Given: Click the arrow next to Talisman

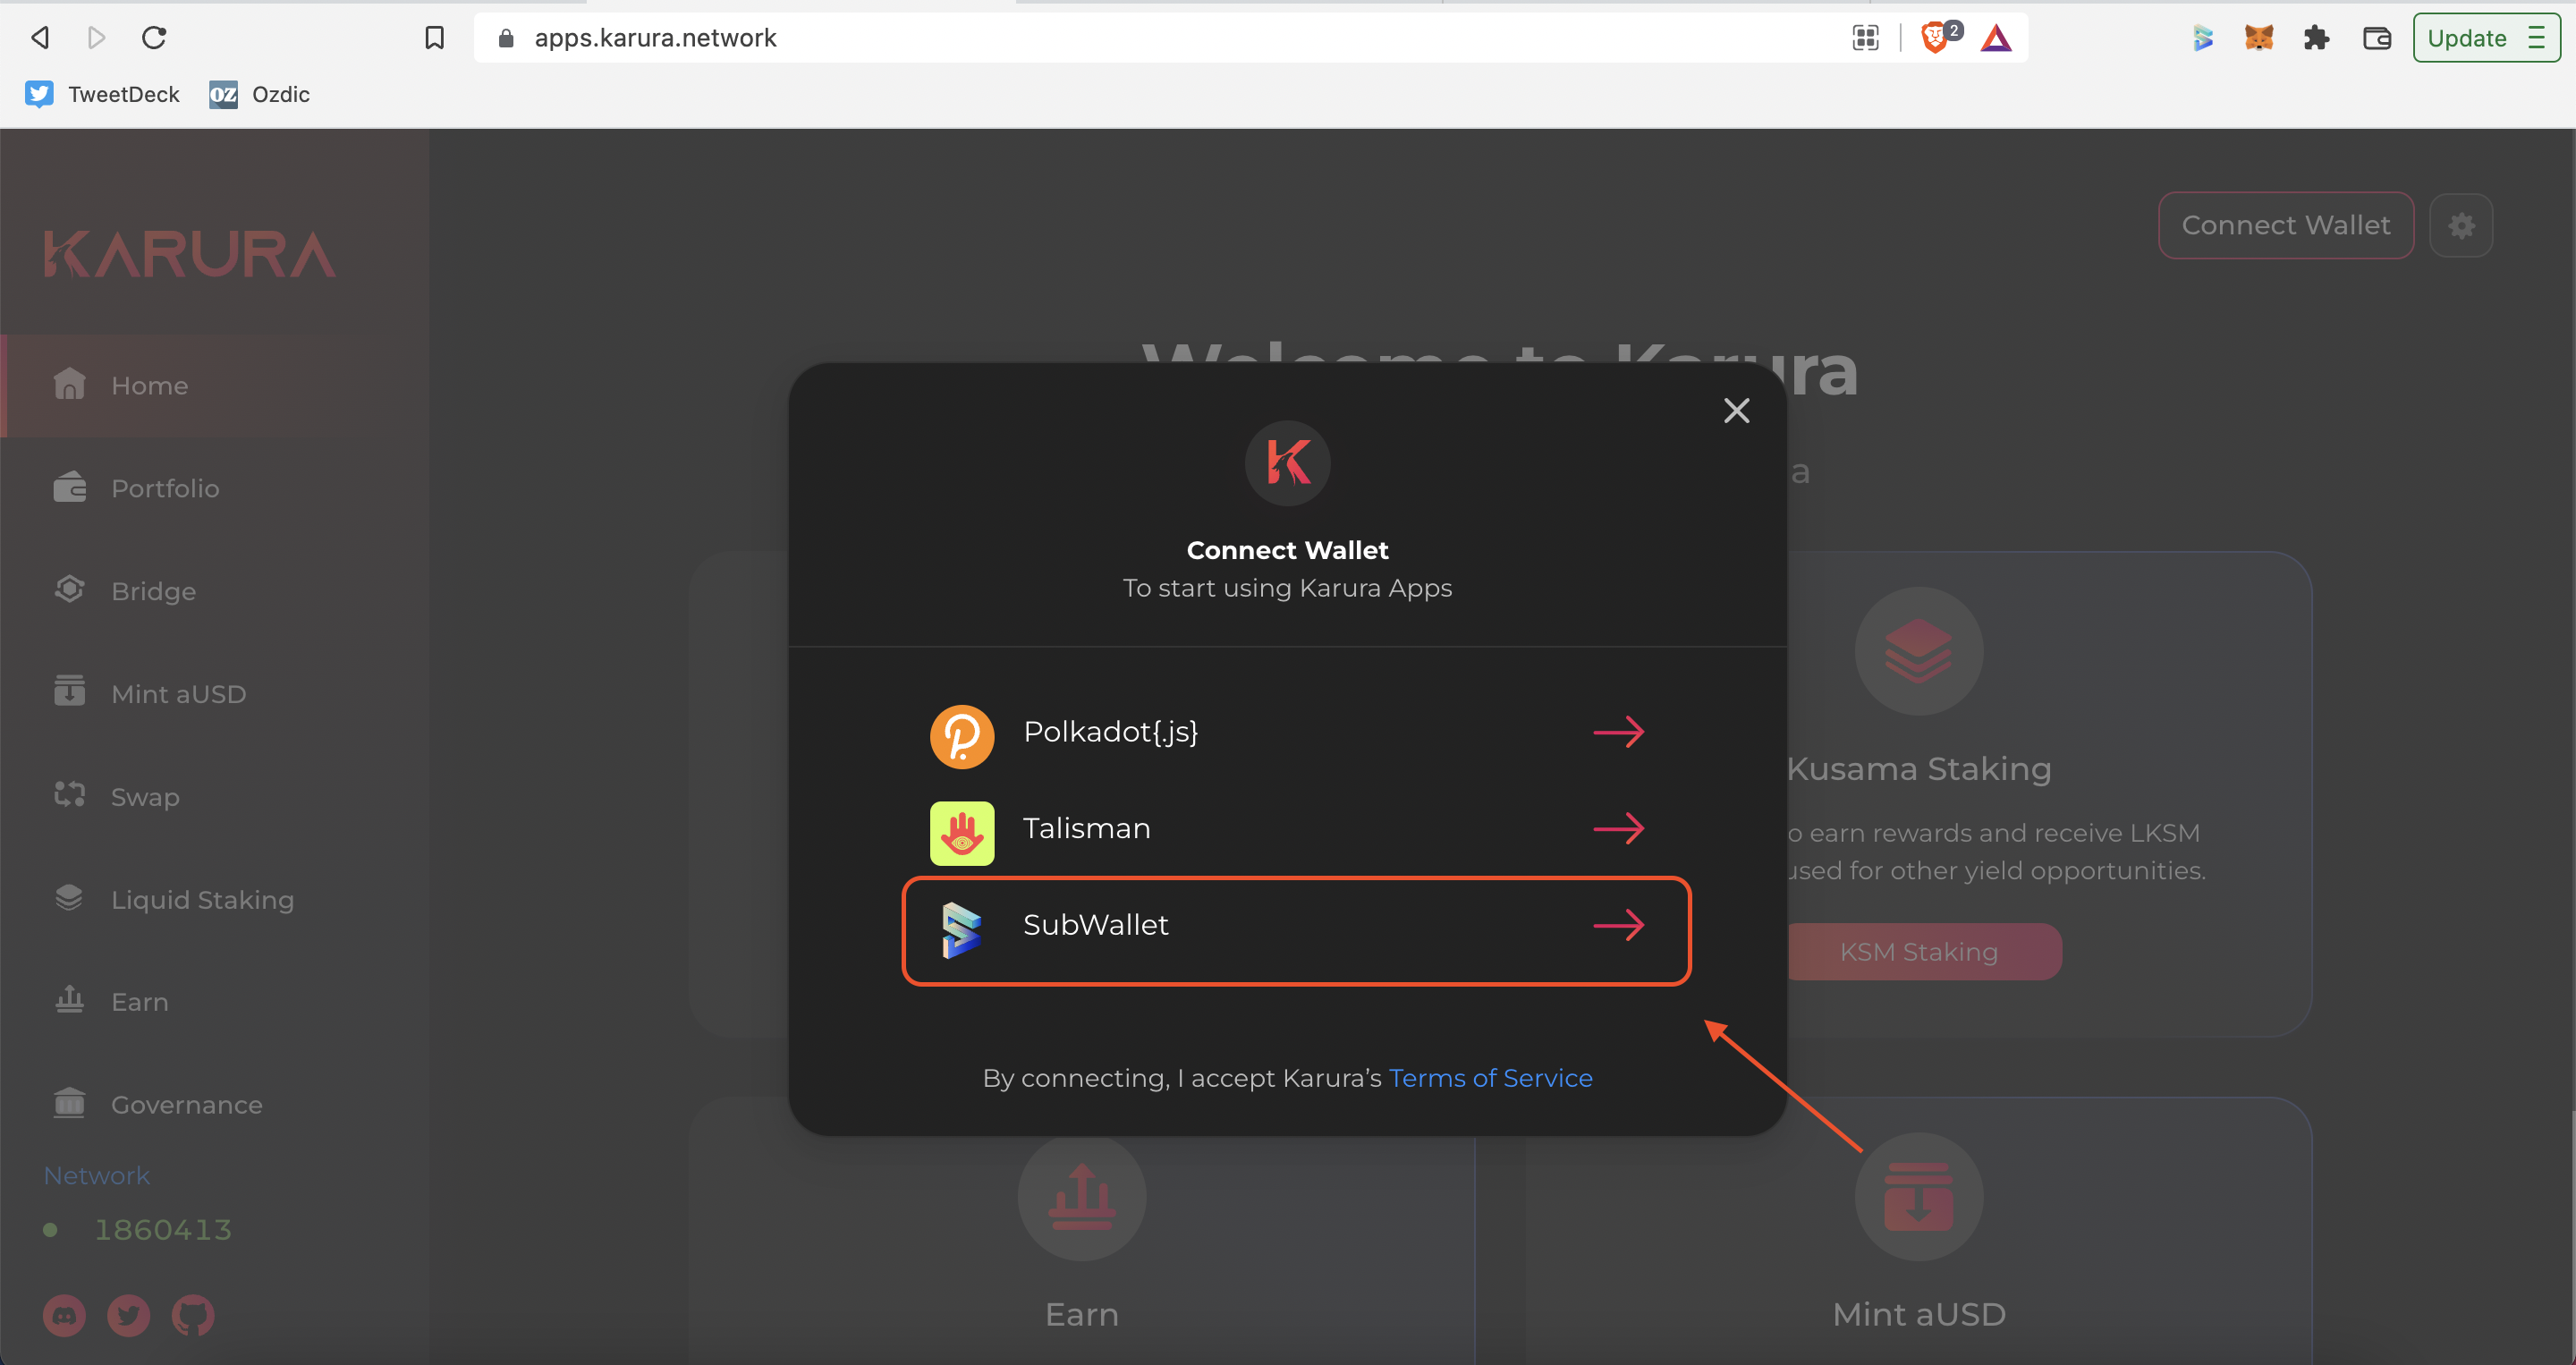Looking at the screenshot, I should tap(1619, 828).
